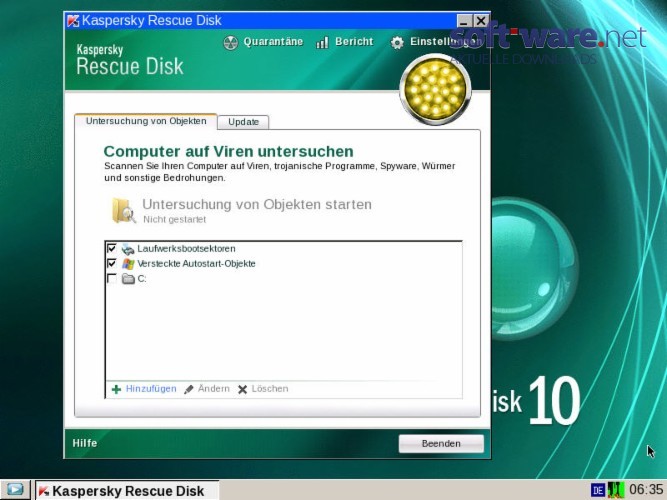This screenshot has height=500, width=667.
Task: Uncheck the Laufwerksbootsektoren checkbox
Action: [112, 248]
